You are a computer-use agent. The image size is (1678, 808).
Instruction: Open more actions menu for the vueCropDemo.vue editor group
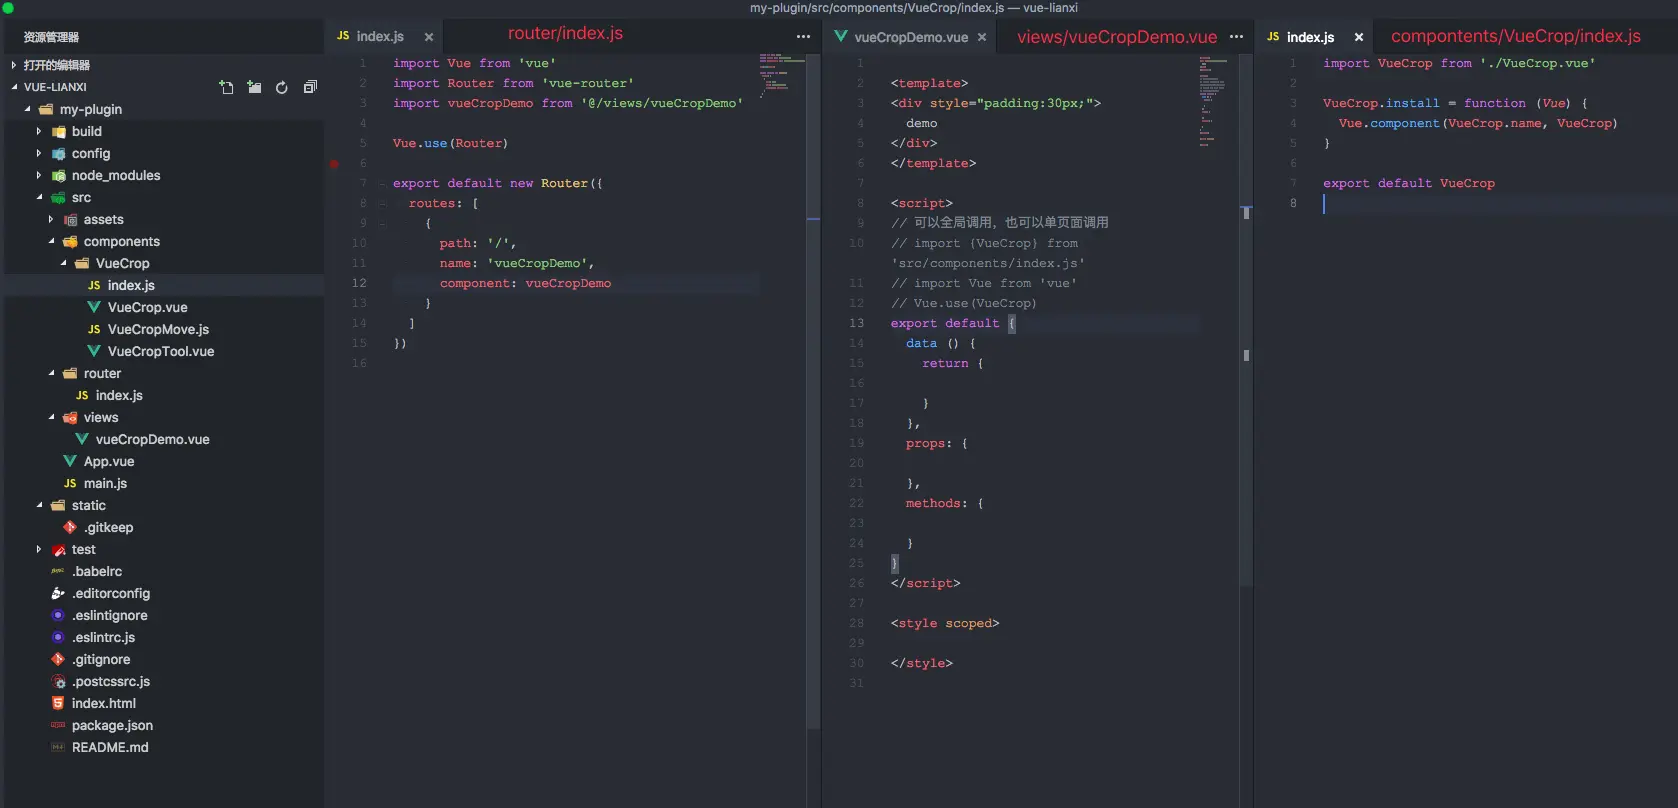click(1236, 36)
